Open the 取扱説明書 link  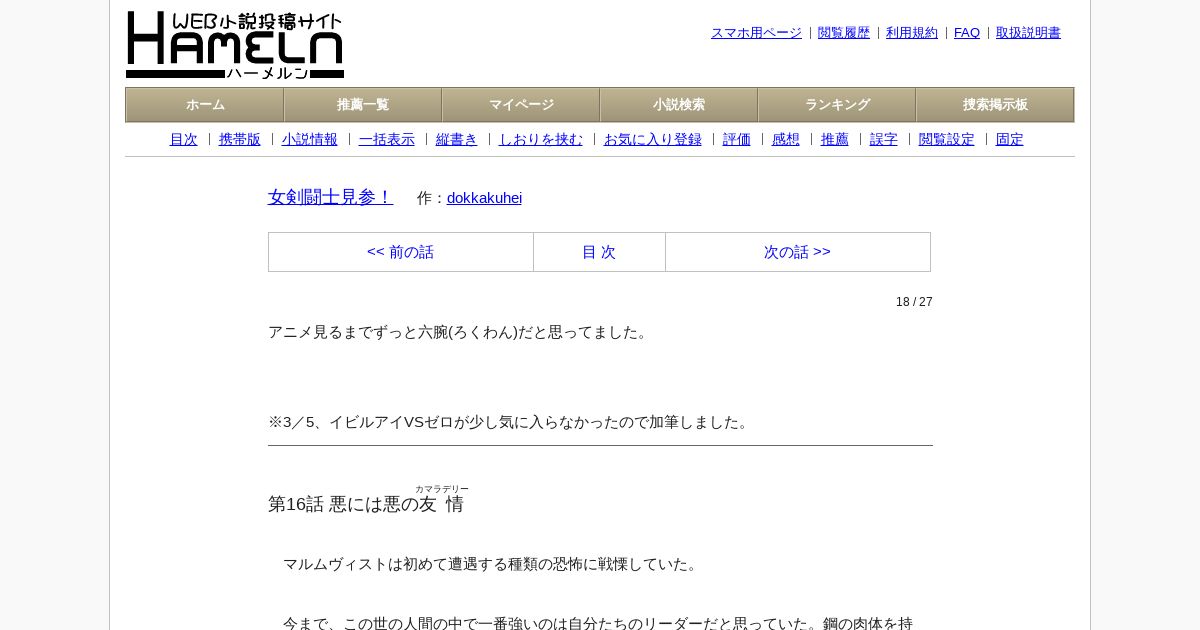(x=1028, y=33)
